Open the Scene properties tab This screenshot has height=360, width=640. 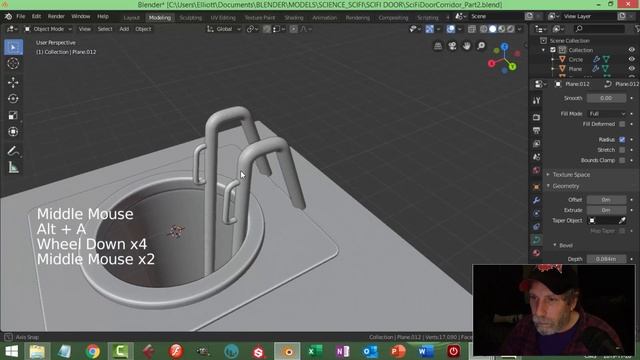pos(536,157)
